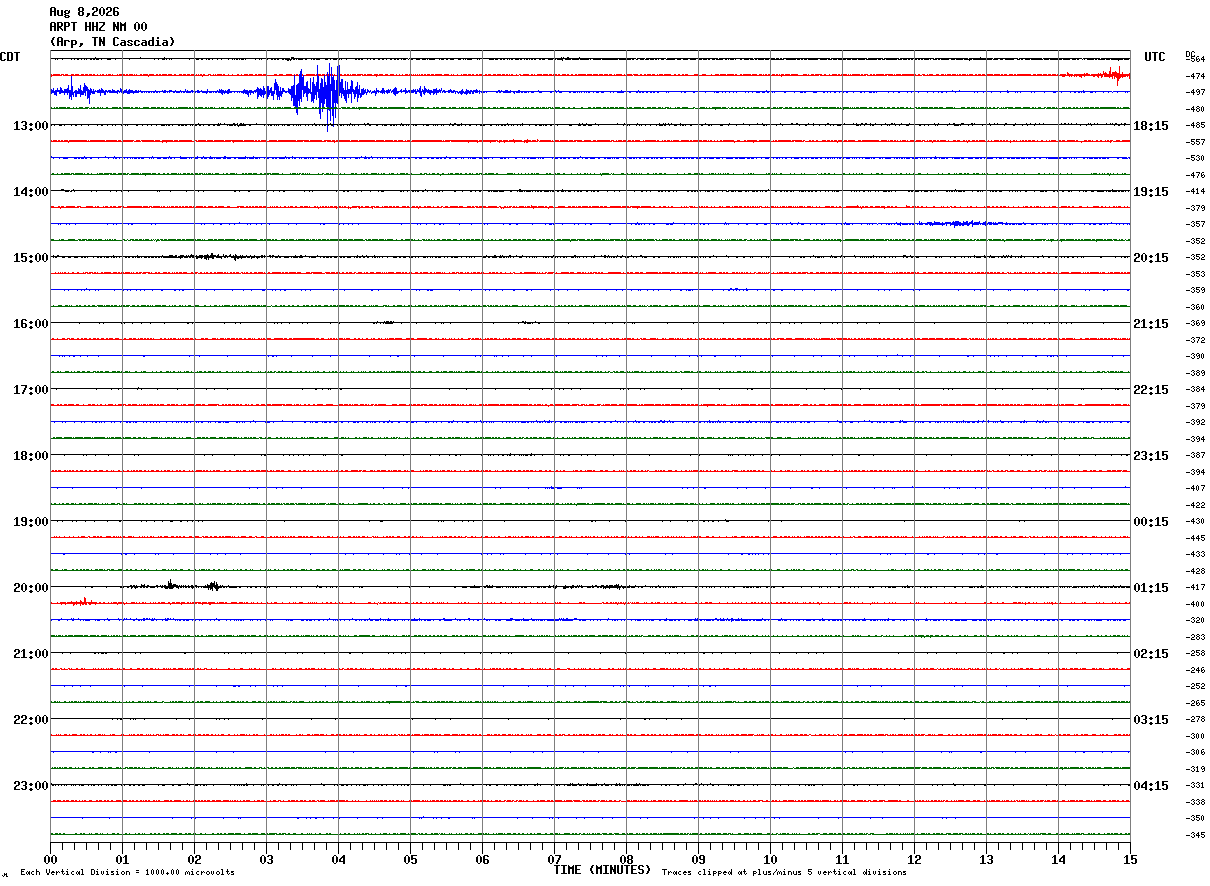Click the traces clipped footnote text
1210x886 pixels.
coord(784,873)
